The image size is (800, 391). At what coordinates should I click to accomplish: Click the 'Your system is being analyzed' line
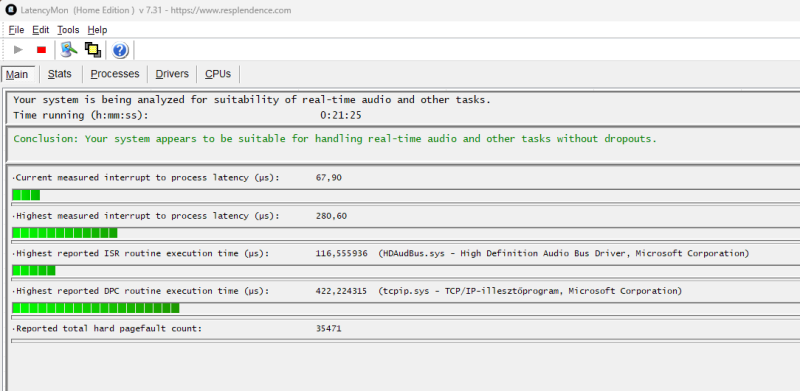[252, 100]
